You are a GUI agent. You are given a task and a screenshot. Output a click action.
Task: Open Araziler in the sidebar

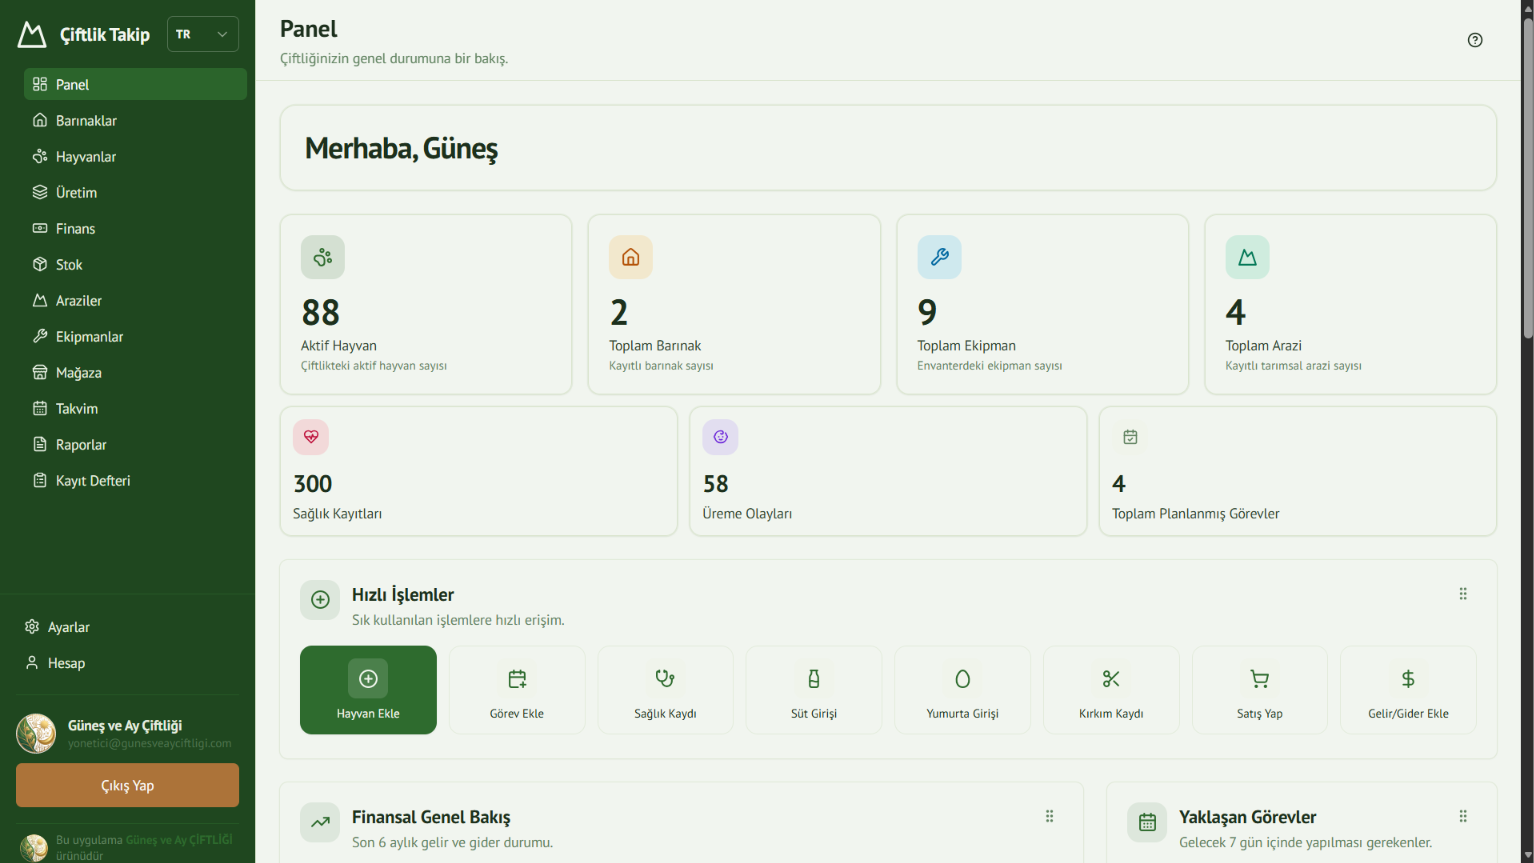(x=135, y=300)
